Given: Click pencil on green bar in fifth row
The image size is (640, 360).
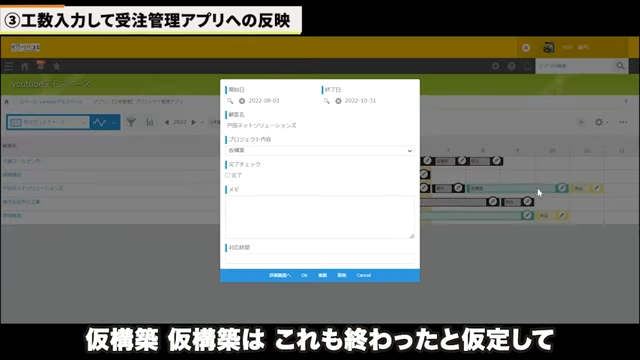Looking at the screenshot, I should tap(527, 215).
